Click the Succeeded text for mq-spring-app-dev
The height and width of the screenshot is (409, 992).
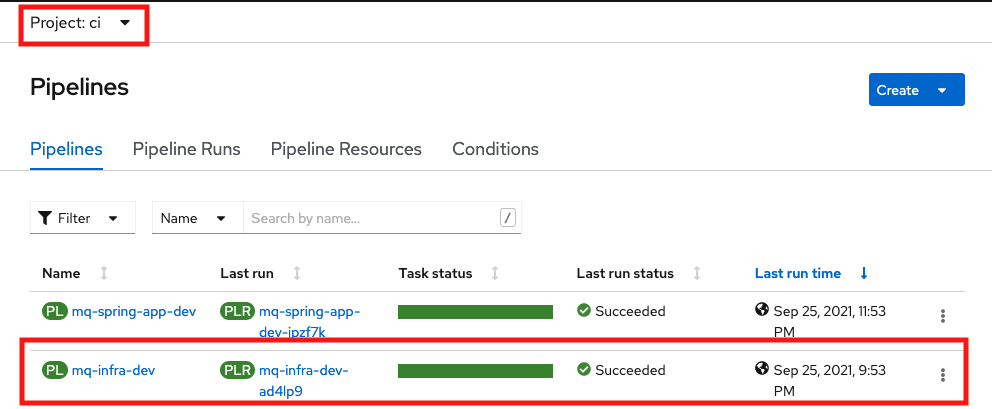click(630, 311)
